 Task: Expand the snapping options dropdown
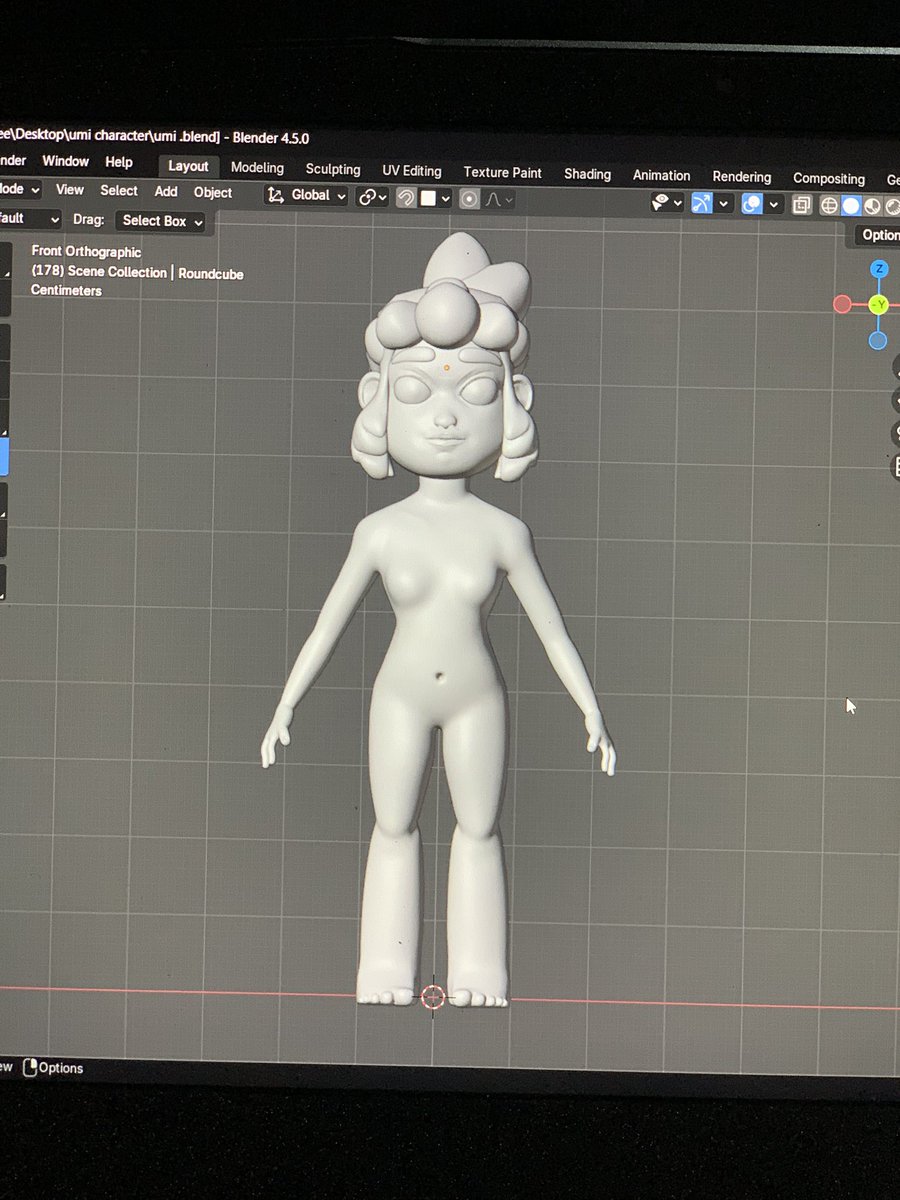coord(444,198)
